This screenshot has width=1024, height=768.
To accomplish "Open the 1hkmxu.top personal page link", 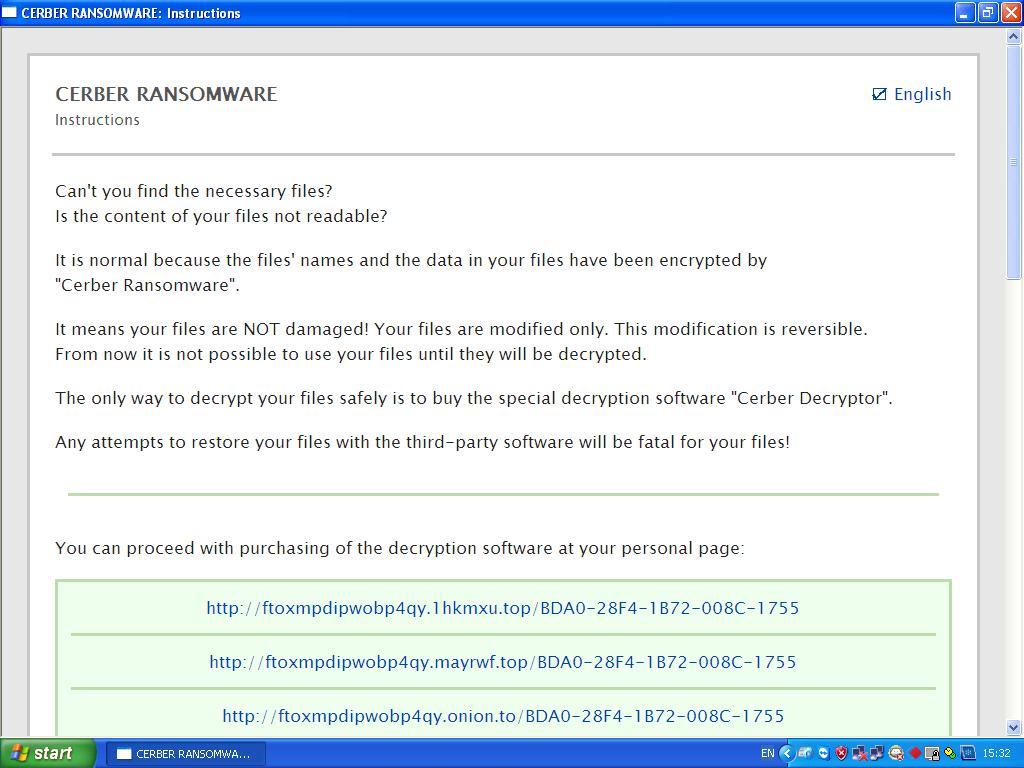I will coord(502,608).
